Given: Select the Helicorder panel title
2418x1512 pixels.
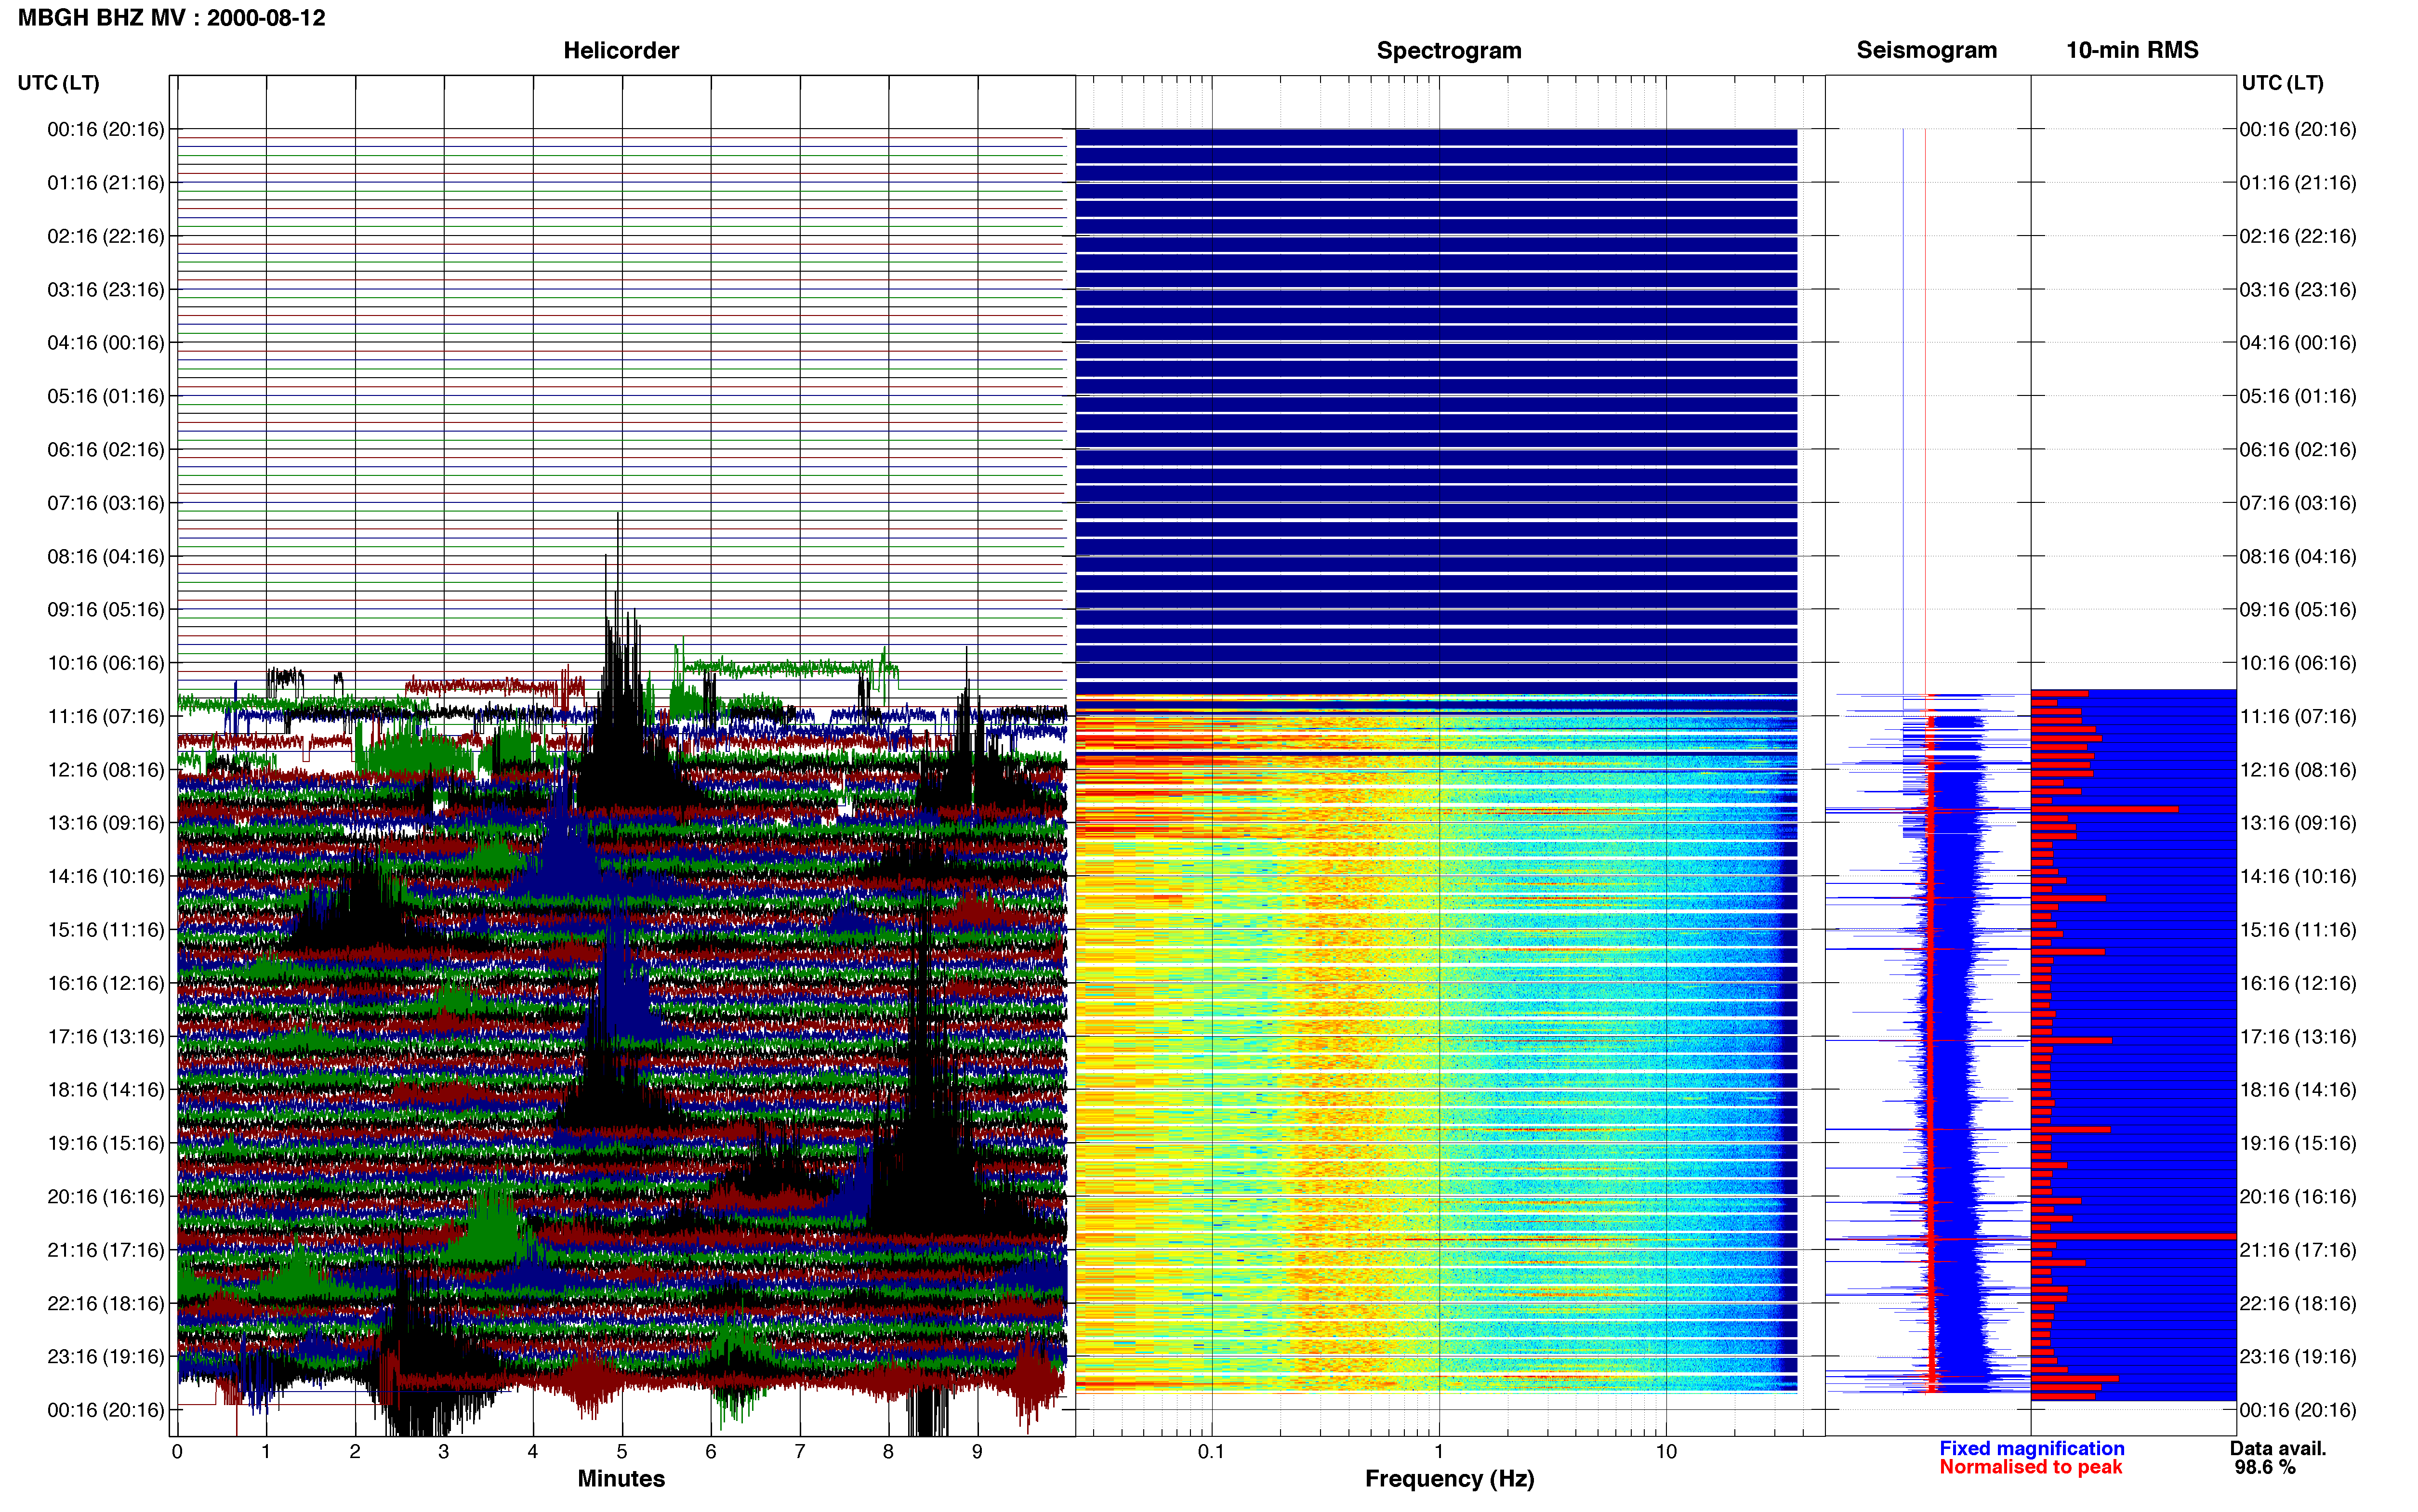Looking at the screenshot, I should [621, 50].
